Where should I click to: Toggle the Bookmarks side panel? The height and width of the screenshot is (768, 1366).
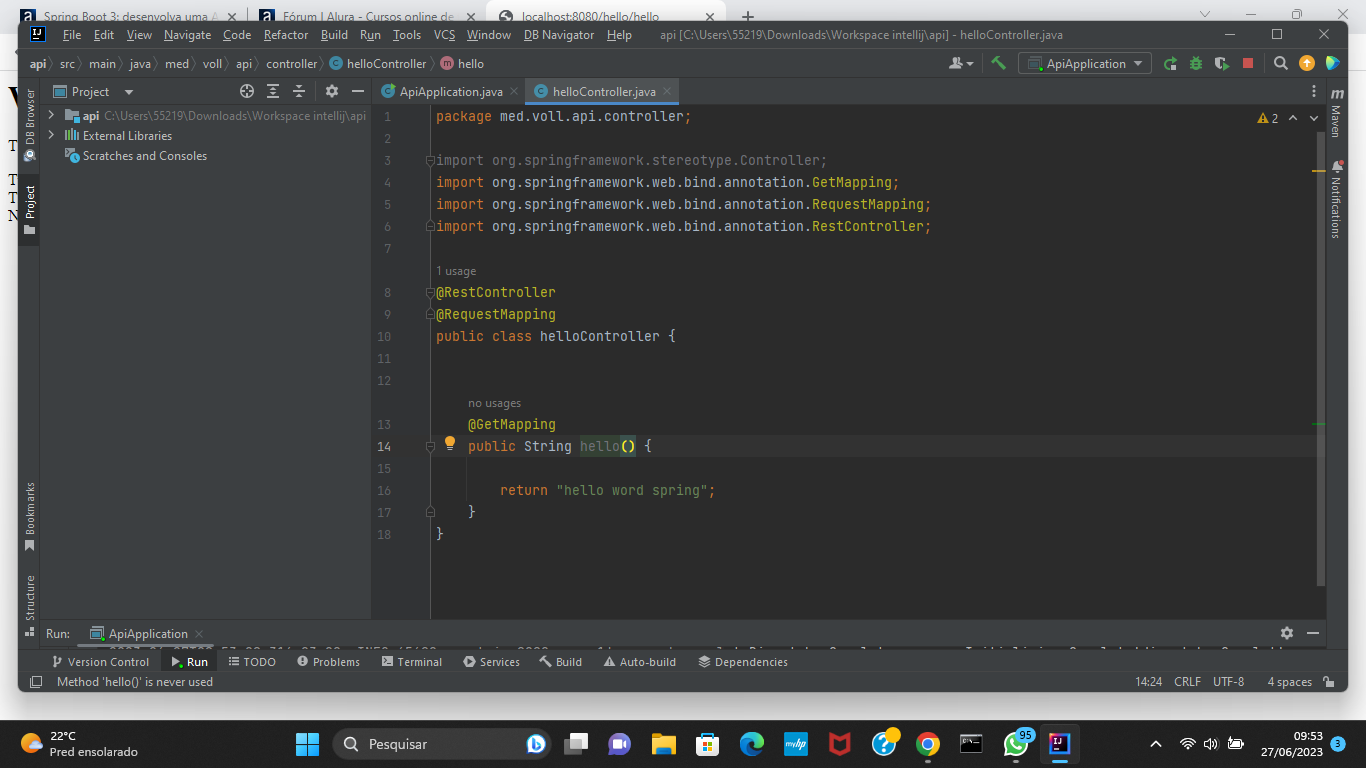[29, 517]
